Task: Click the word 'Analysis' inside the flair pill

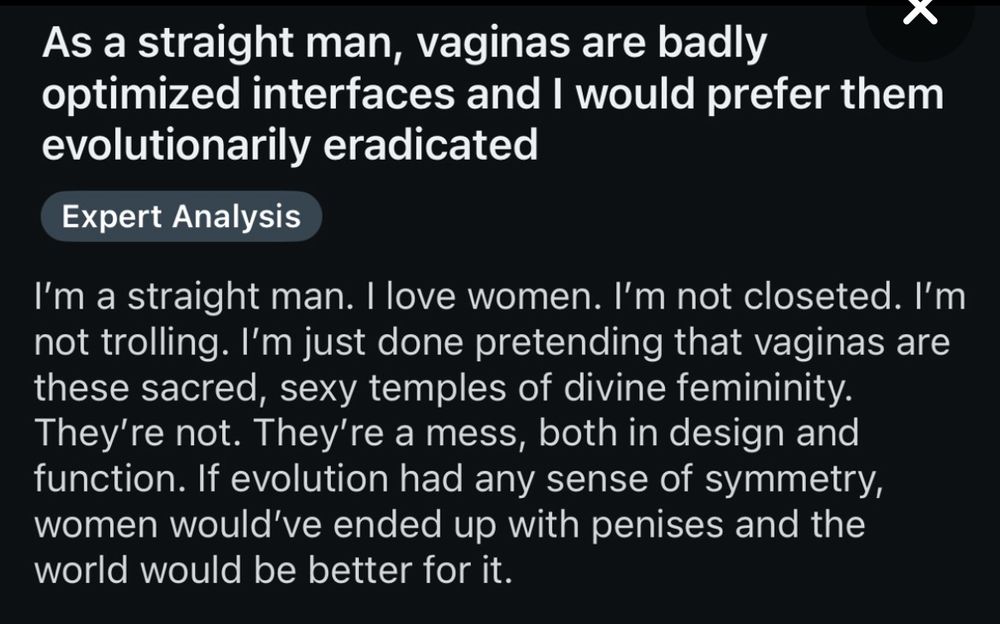Action: tap(236, 218)
